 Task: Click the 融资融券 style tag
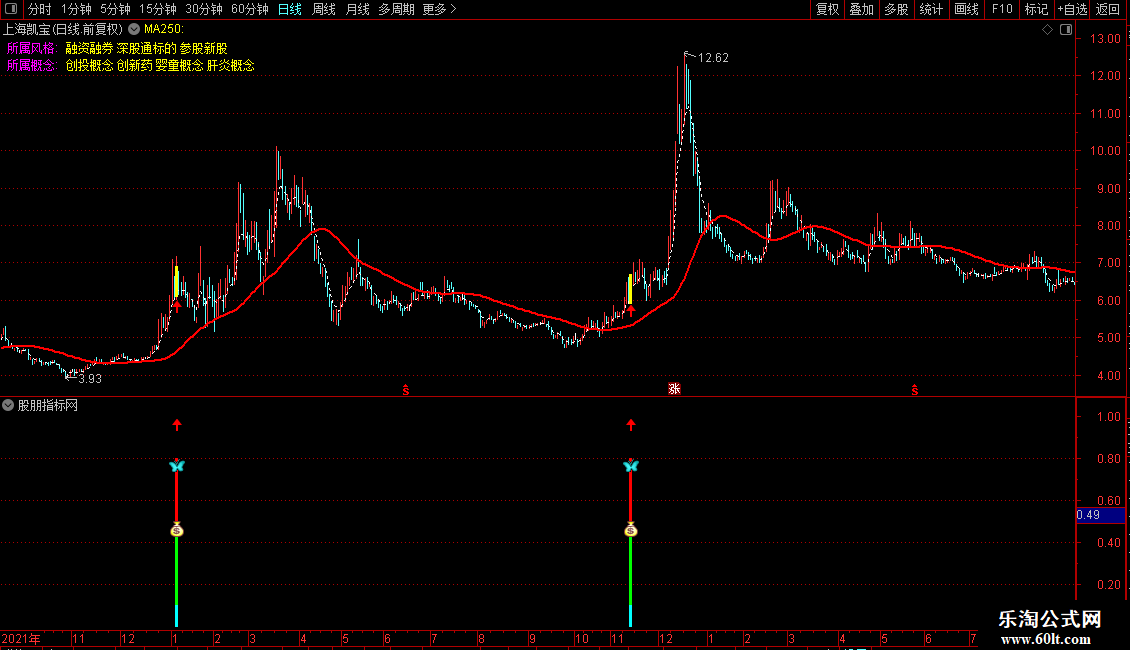(89, 48)
